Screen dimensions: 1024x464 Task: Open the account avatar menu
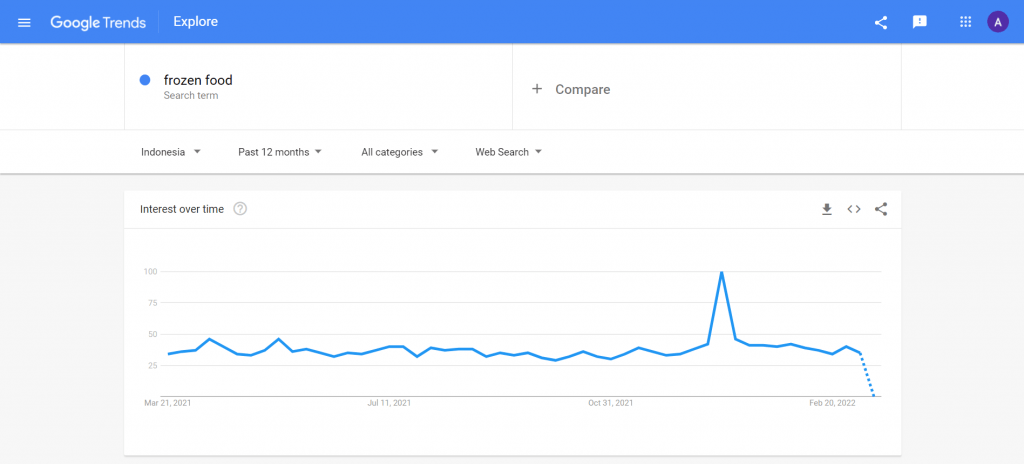(998, 22)
